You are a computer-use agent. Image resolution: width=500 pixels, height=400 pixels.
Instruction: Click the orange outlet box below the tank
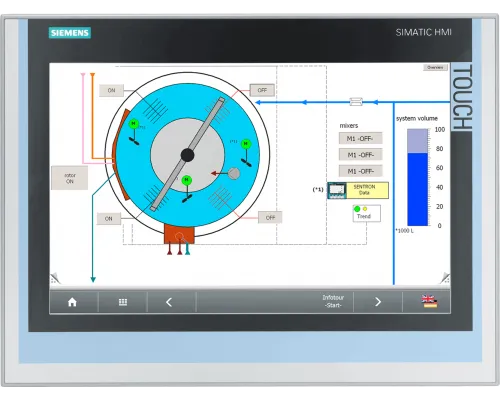[x=179, y=234]
